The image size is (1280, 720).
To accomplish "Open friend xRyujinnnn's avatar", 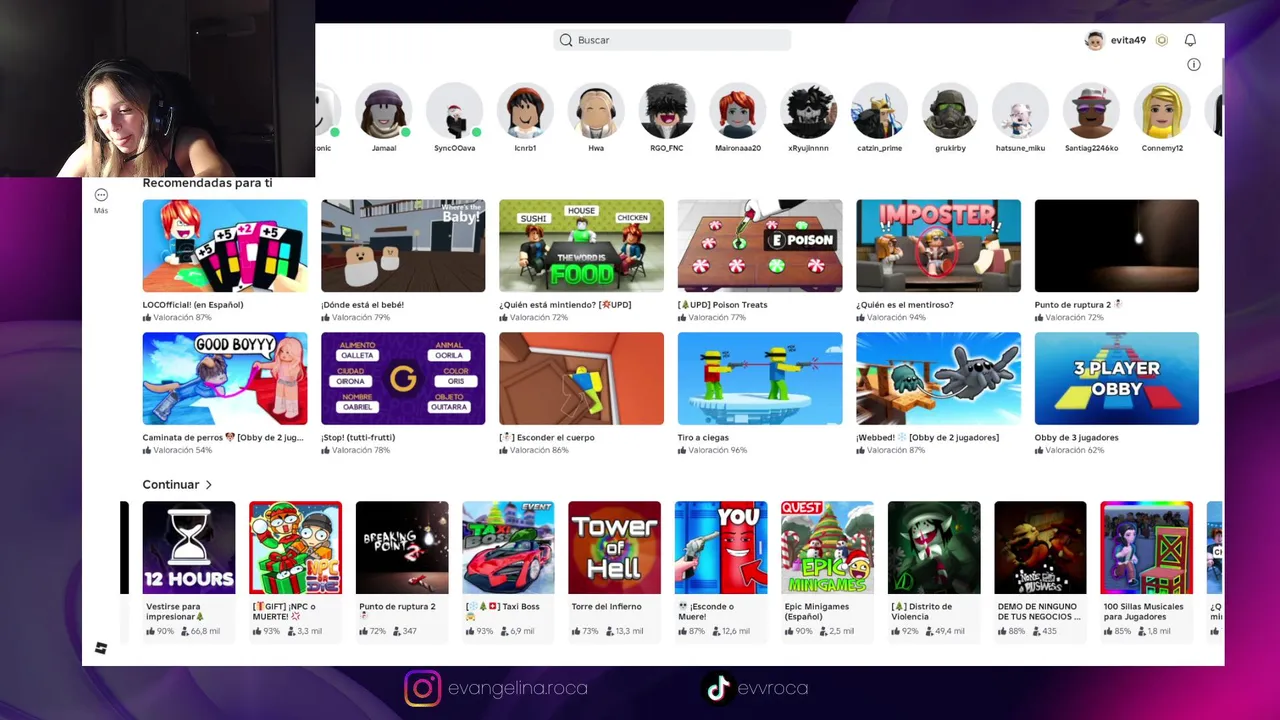I will pyautogui.click(x=808, y=111).
